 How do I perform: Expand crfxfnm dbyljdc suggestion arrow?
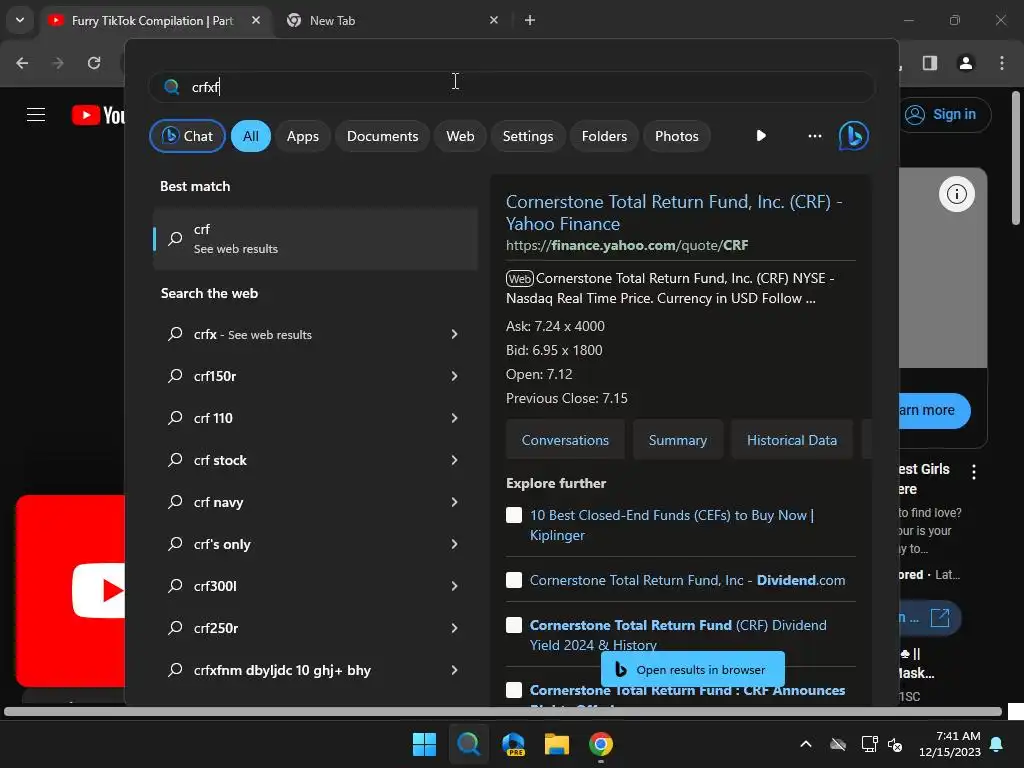coord(455,670)
